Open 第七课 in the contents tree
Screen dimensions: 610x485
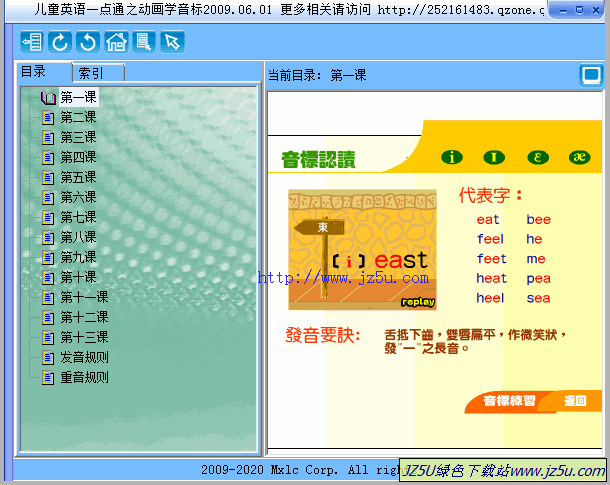tap(78, 217)
